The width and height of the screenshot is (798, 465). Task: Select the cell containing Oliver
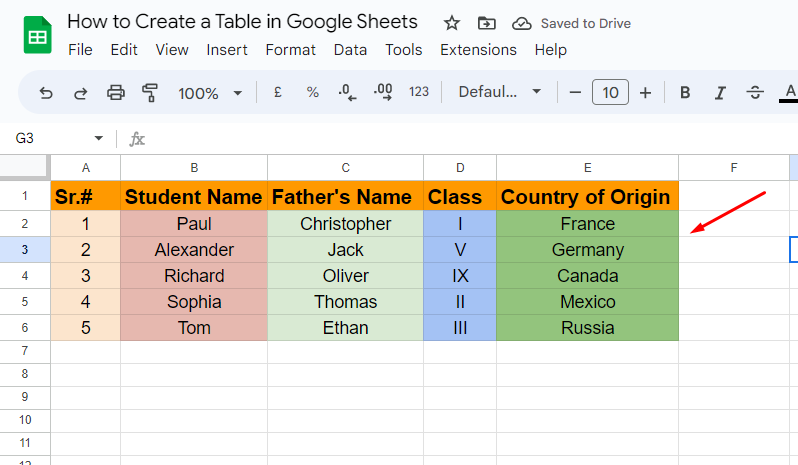click(x=346, y=276)
